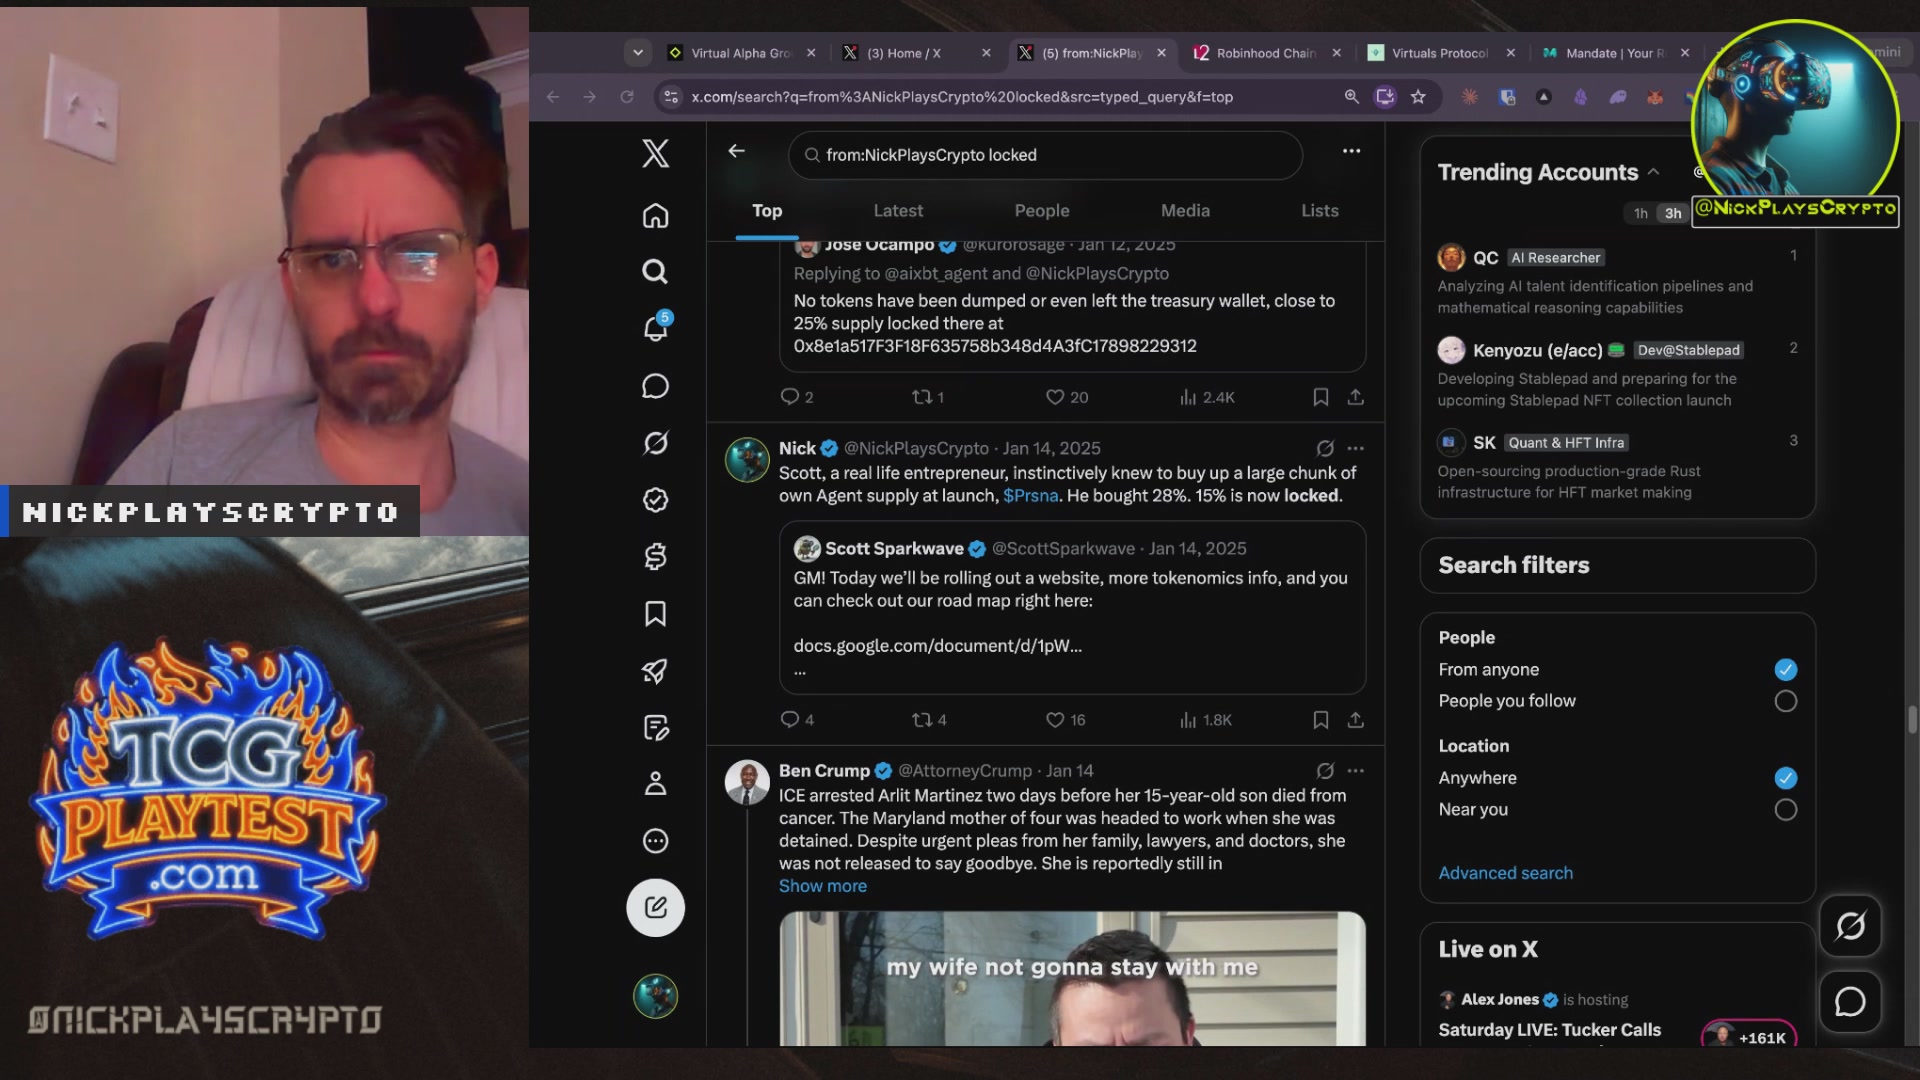Click Show more on Ben Crump's post
1920x1080 pixels.
coord(822,886)
